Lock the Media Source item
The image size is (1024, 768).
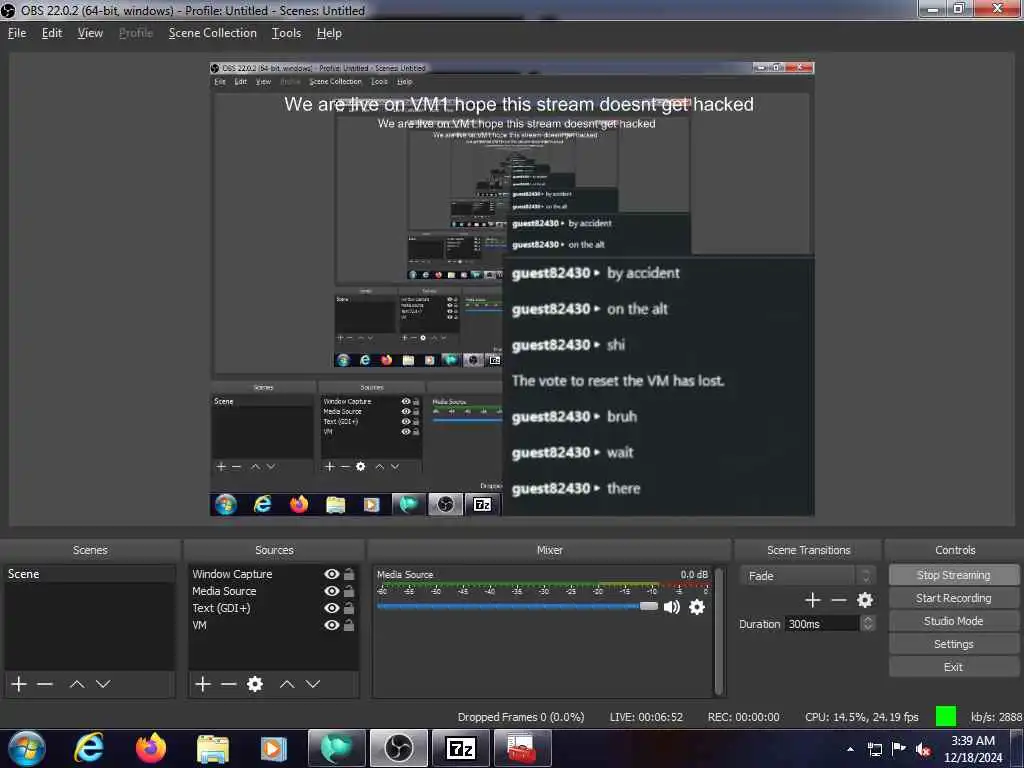click(349, 591)
